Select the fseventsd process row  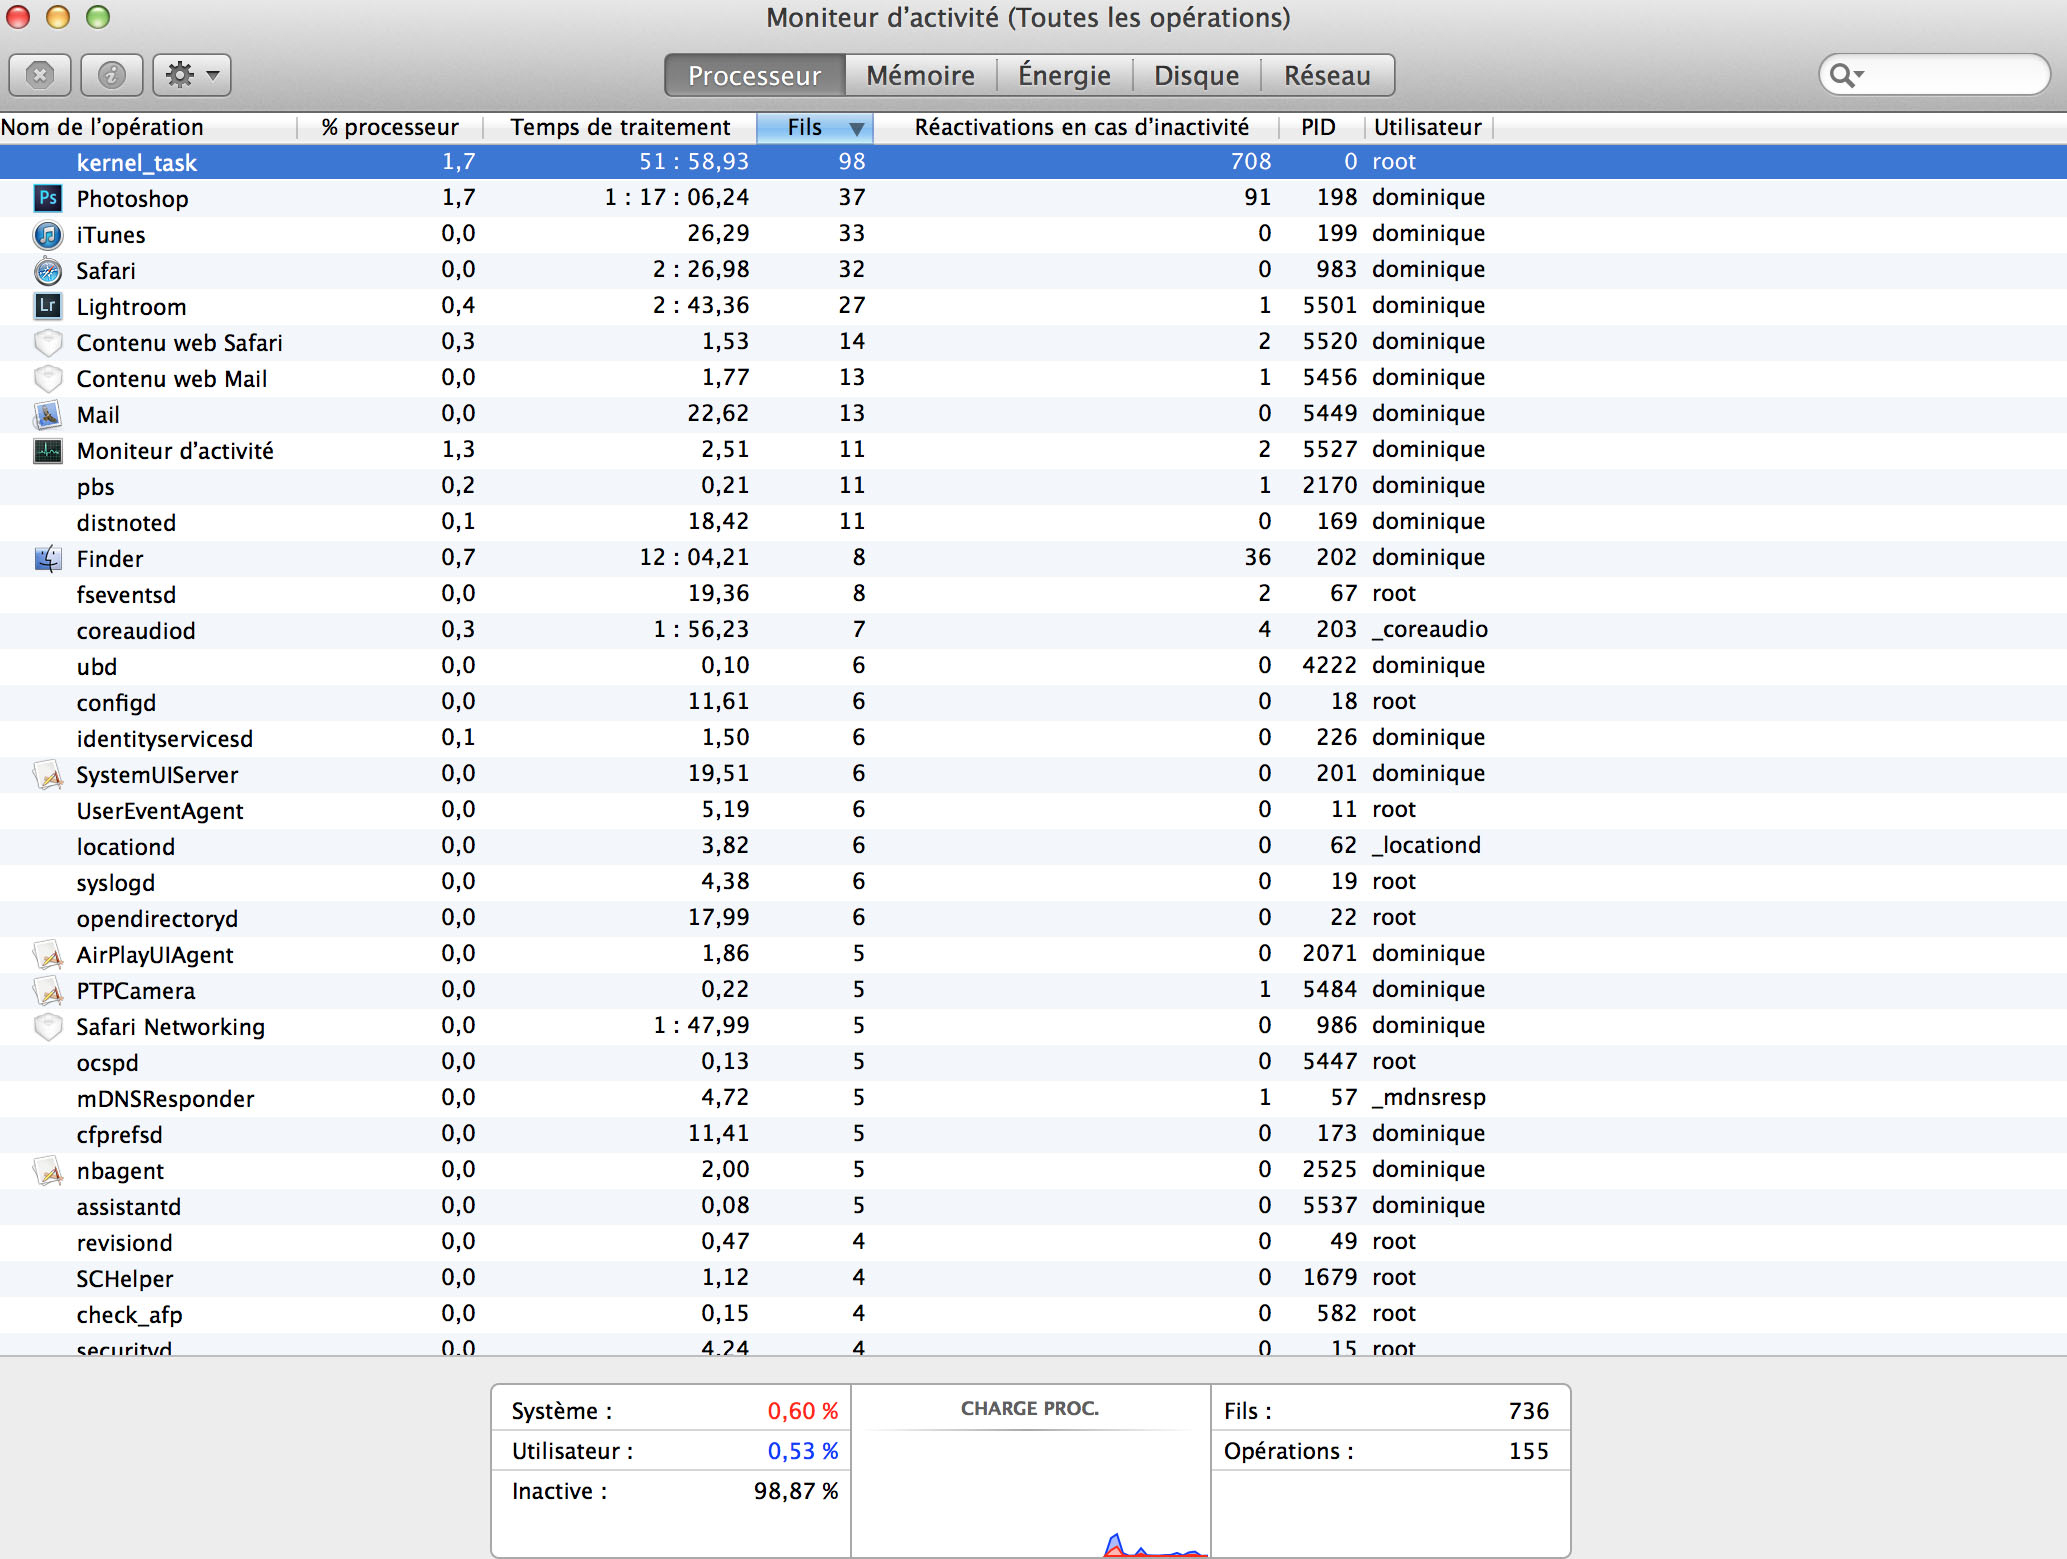pyautogui.click(x=1033, y=594)
